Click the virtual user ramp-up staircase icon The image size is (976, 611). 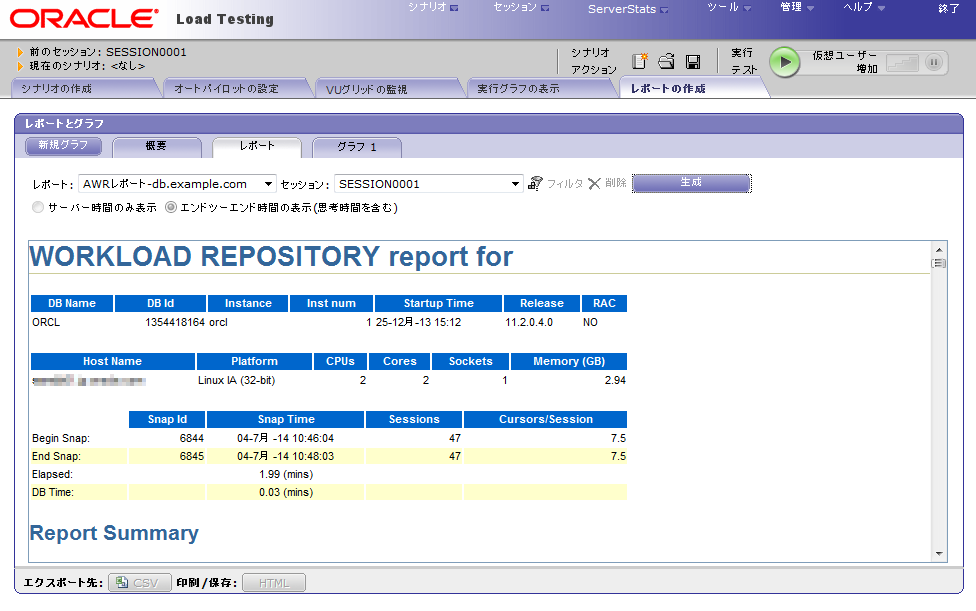click(902, 62)
